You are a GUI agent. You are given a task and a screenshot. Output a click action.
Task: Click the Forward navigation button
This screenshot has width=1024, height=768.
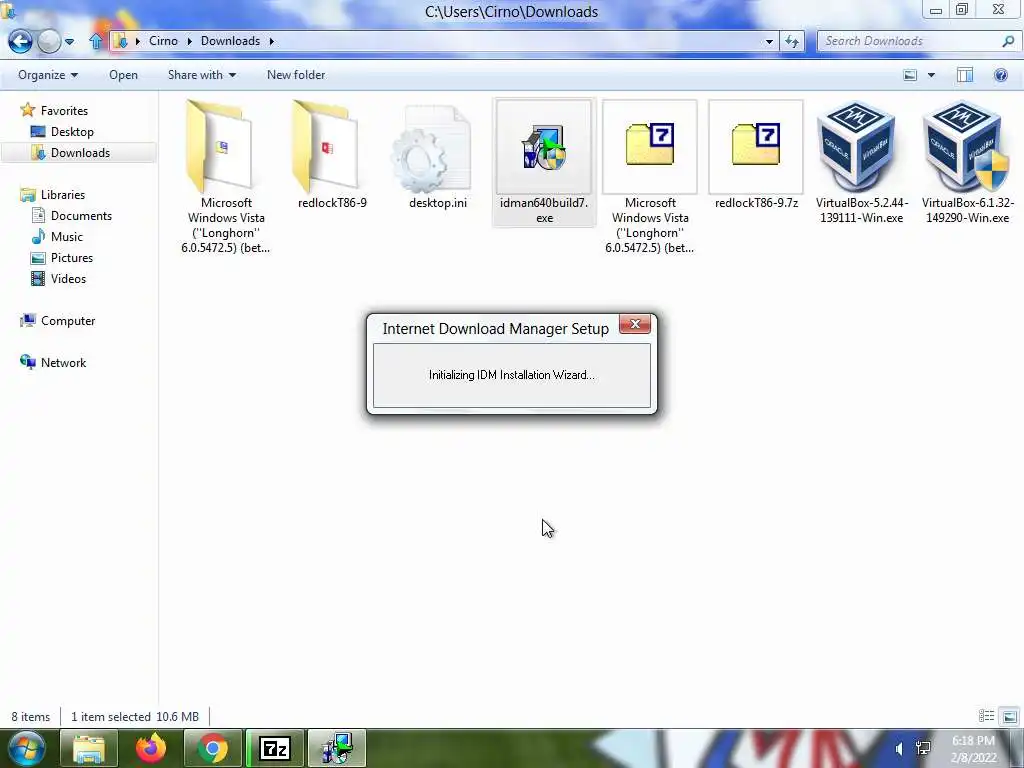(49, 41)
